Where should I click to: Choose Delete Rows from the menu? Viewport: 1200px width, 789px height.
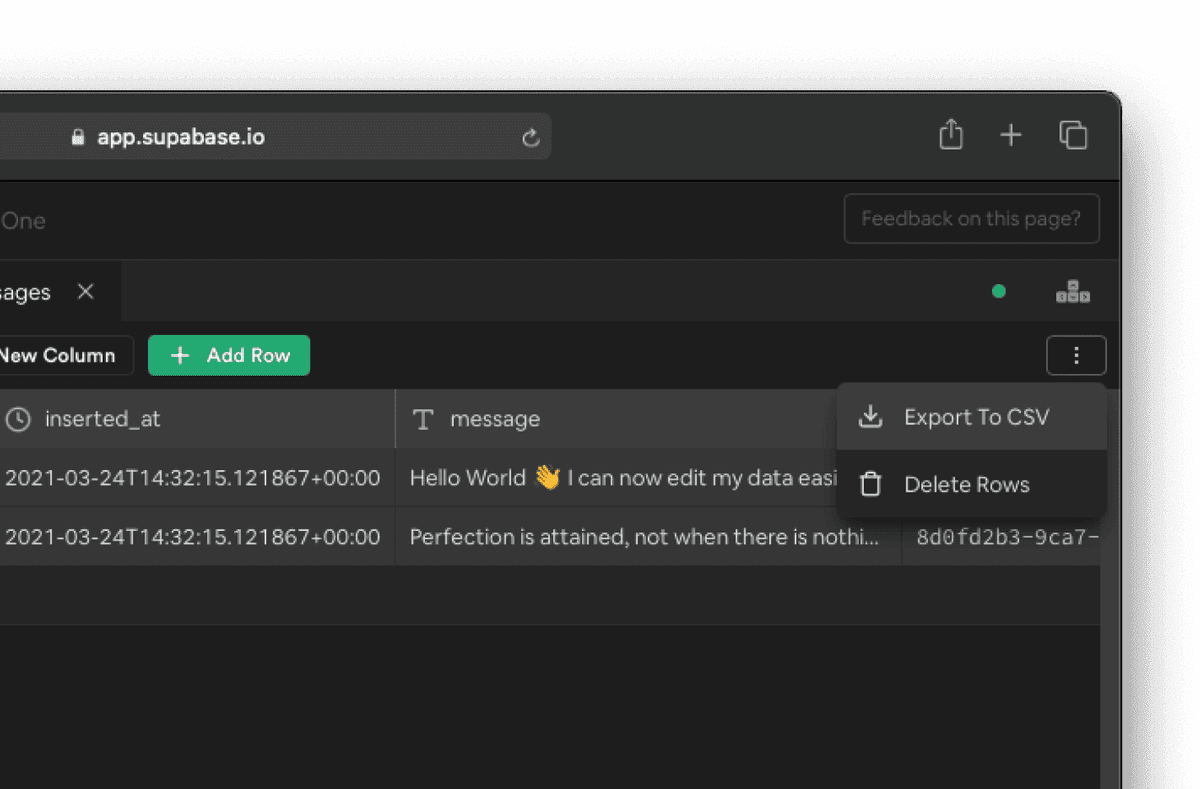click(x=966, y=484)
